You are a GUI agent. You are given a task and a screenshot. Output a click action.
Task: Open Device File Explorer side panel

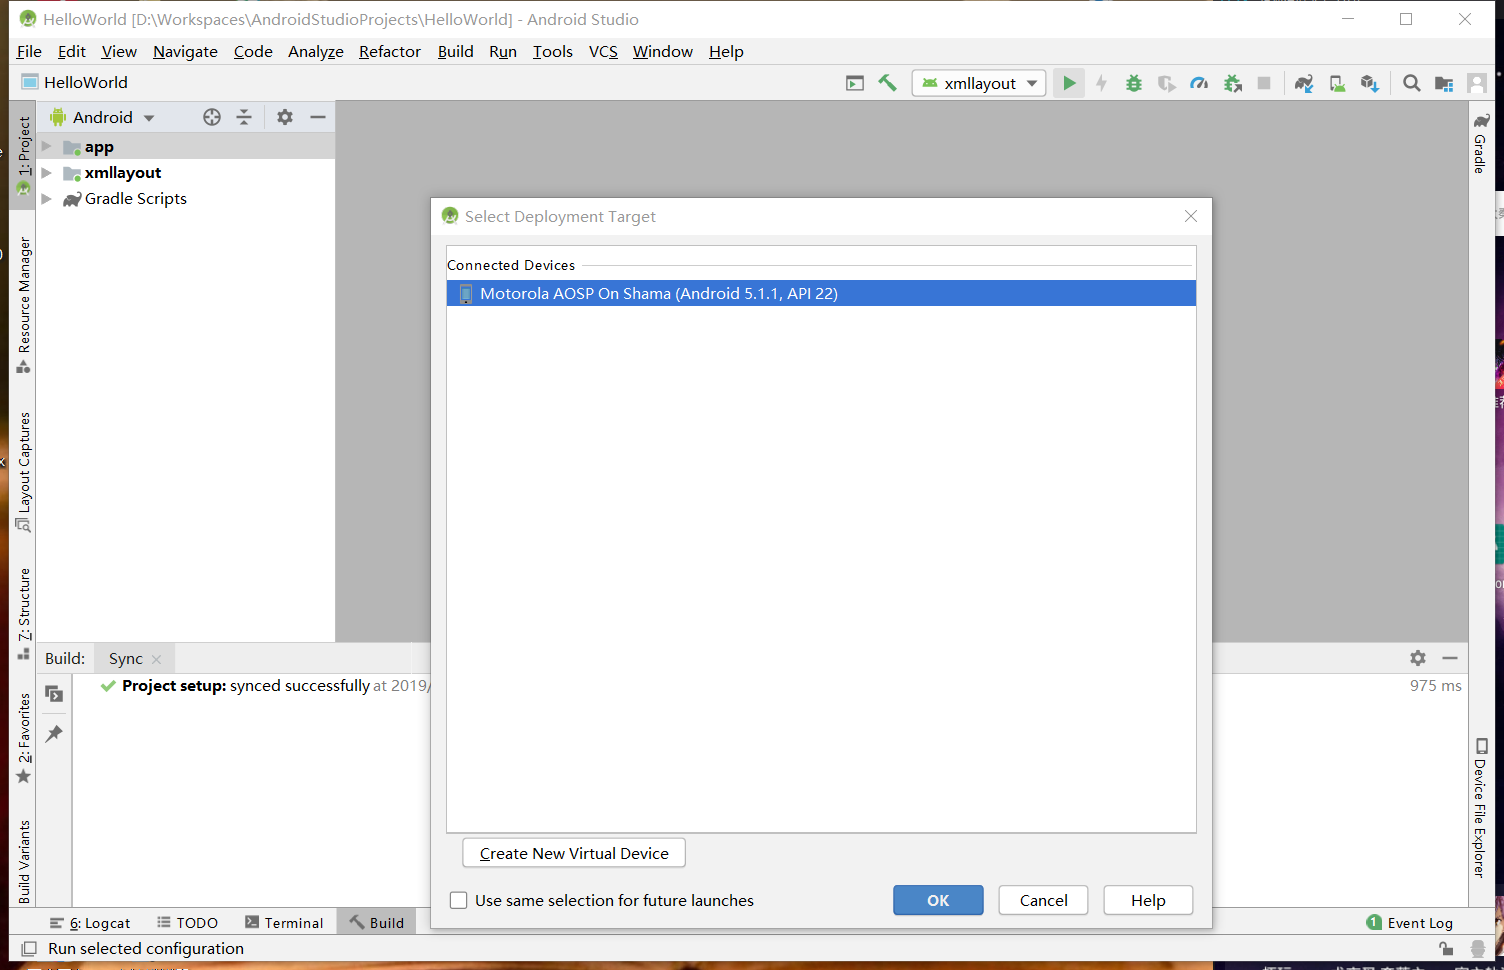pyautogui.click(x=1481, y=808)
